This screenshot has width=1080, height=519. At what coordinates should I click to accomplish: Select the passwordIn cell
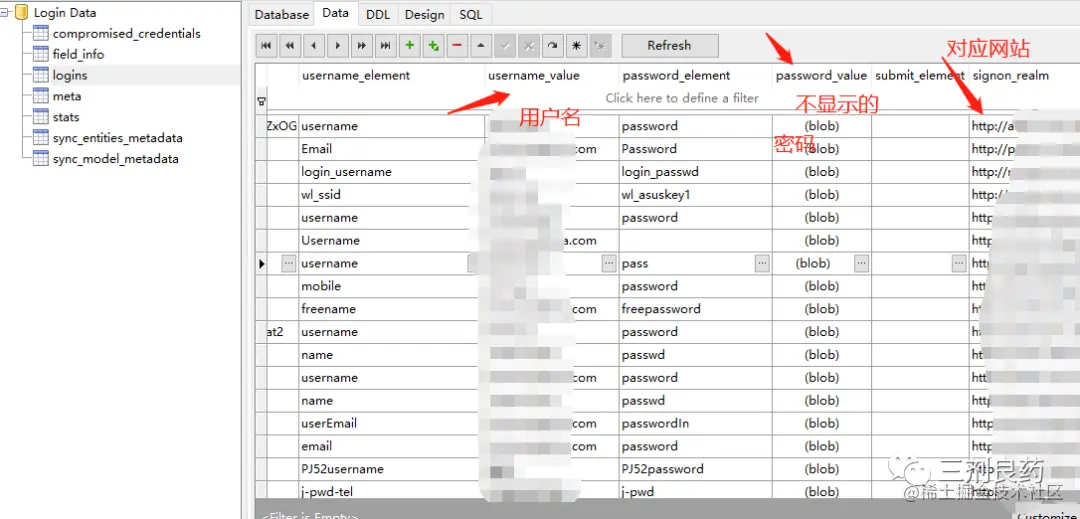coord(696,423)
